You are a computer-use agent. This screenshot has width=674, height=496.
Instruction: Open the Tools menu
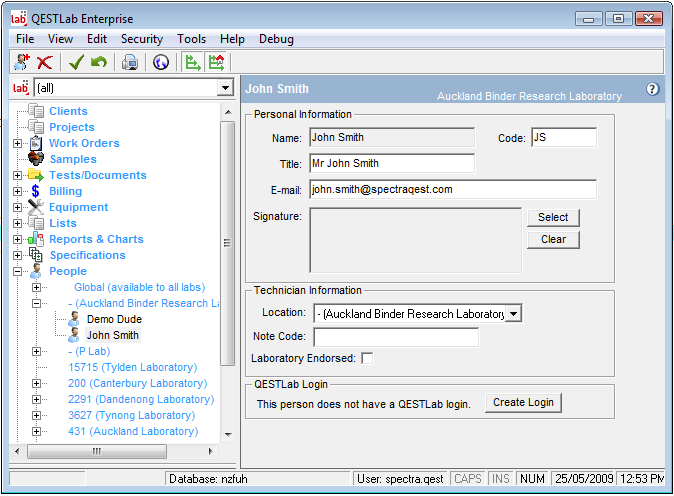(191, 39)
